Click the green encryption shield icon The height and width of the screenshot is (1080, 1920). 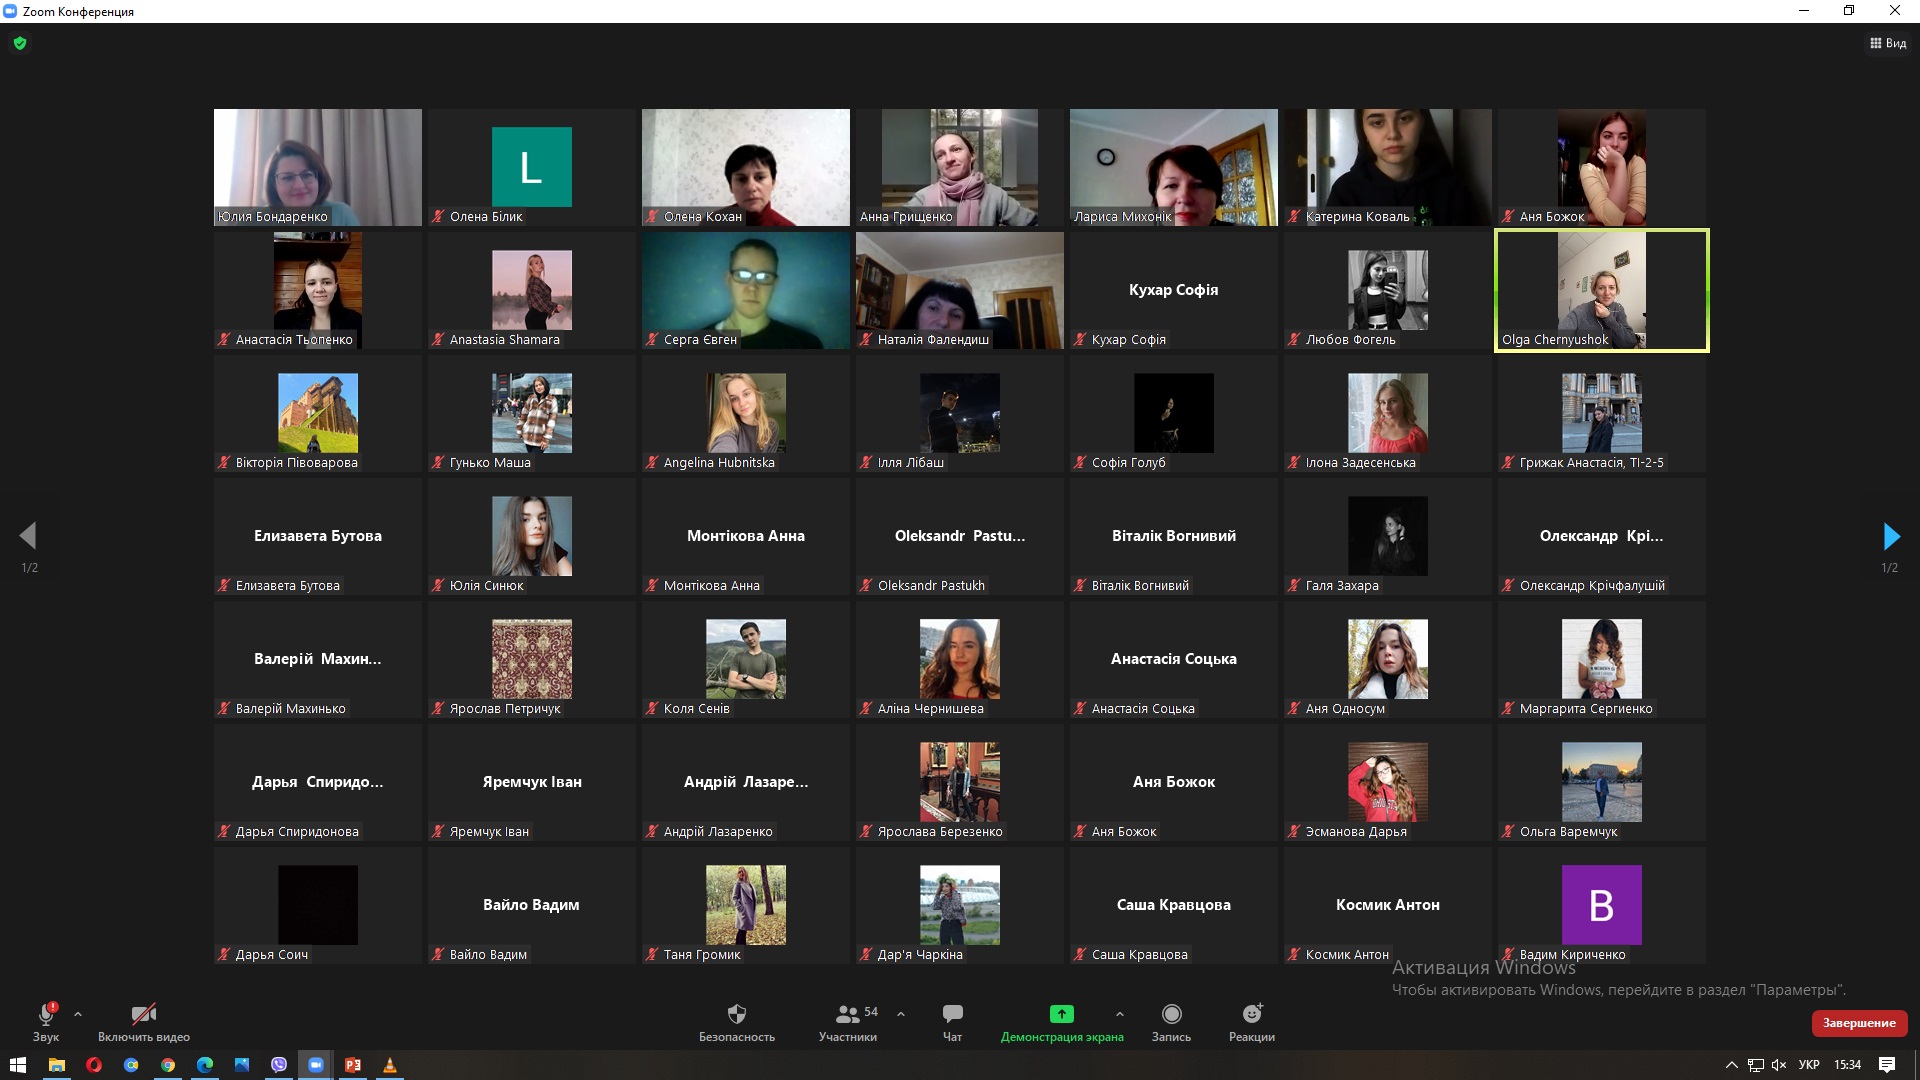click(x=20, y=43)
